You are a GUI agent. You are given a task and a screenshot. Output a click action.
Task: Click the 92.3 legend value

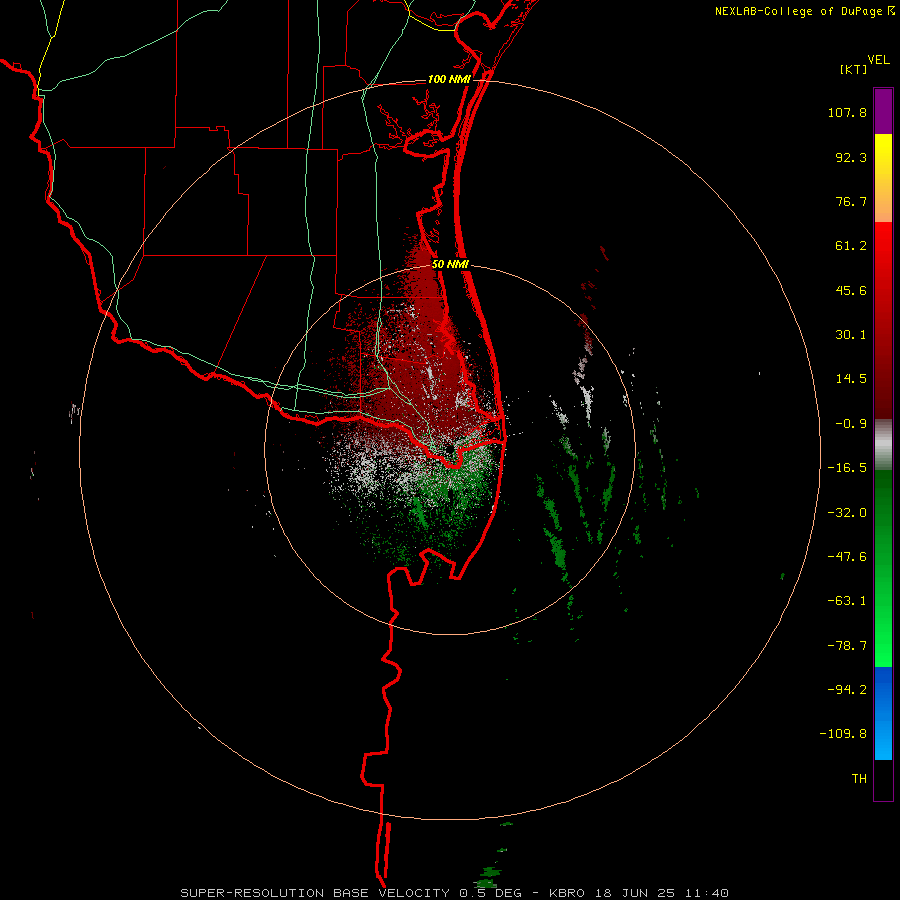[x=851, y=157]
